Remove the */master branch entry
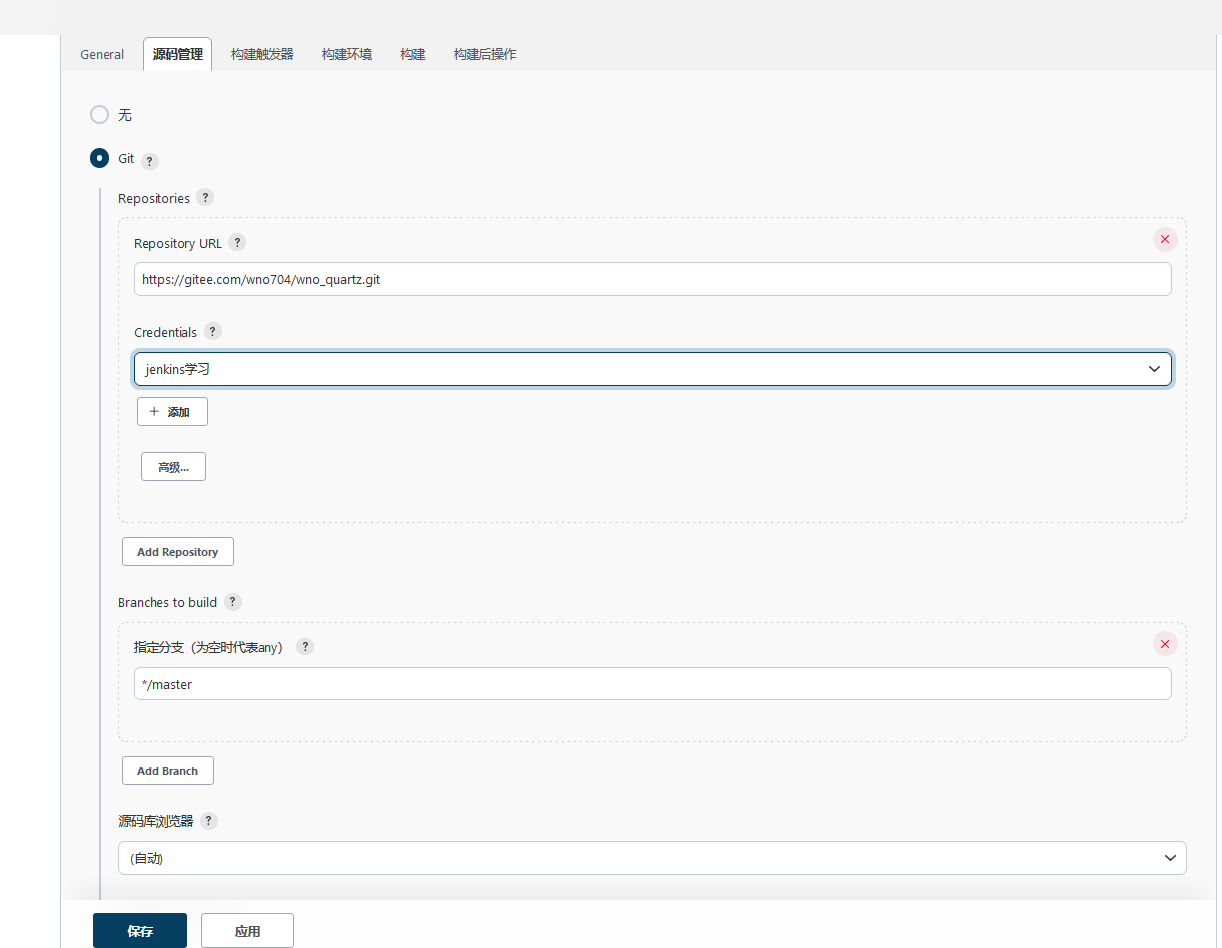 [x=1165, y=643]
